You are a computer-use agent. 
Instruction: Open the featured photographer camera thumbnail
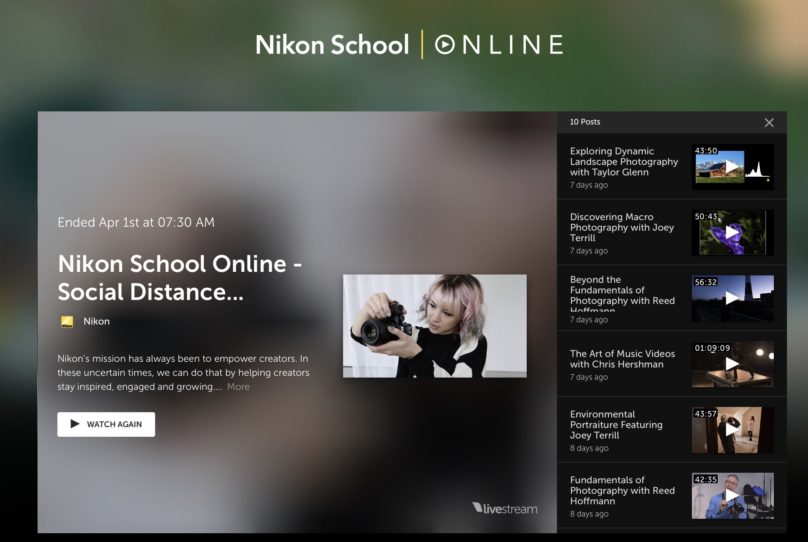tap(434, 326)
